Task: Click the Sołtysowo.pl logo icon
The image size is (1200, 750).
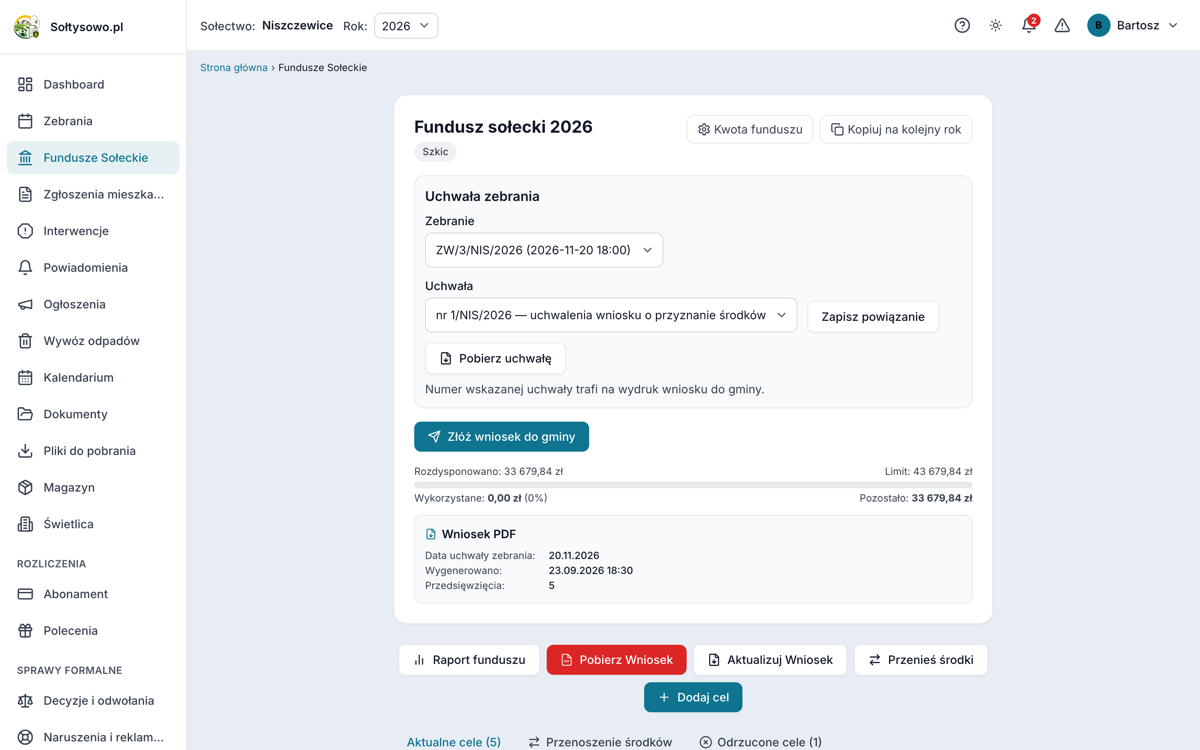Action: (x=26, y=26)
